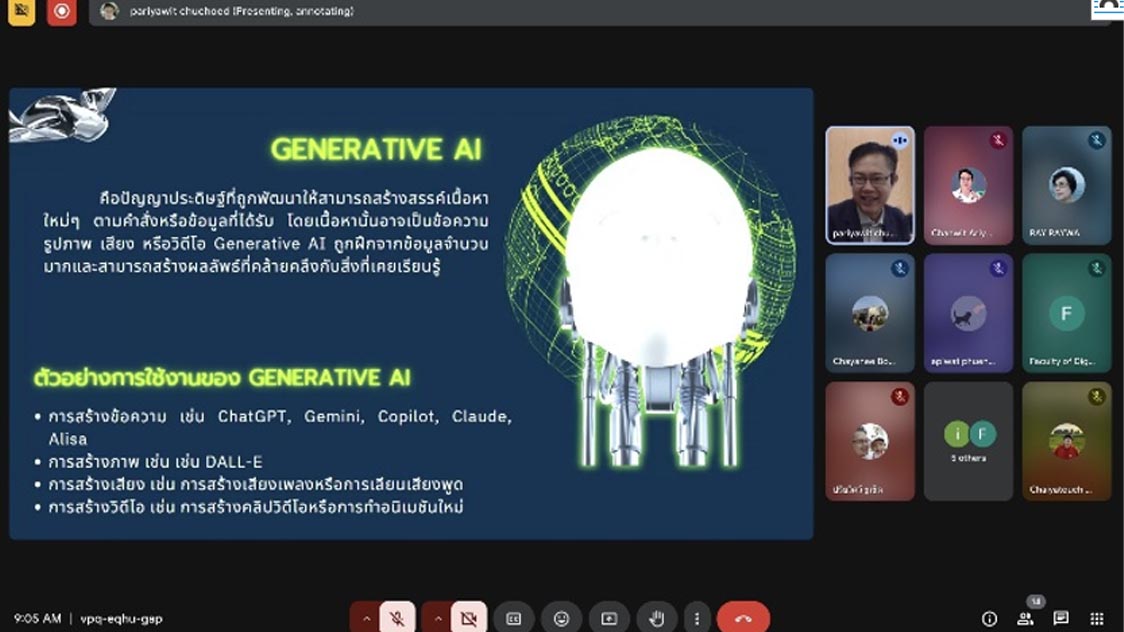
Task: Leave the call with red hang-up button
Action: pyautogui.click(x=743, y=618)
